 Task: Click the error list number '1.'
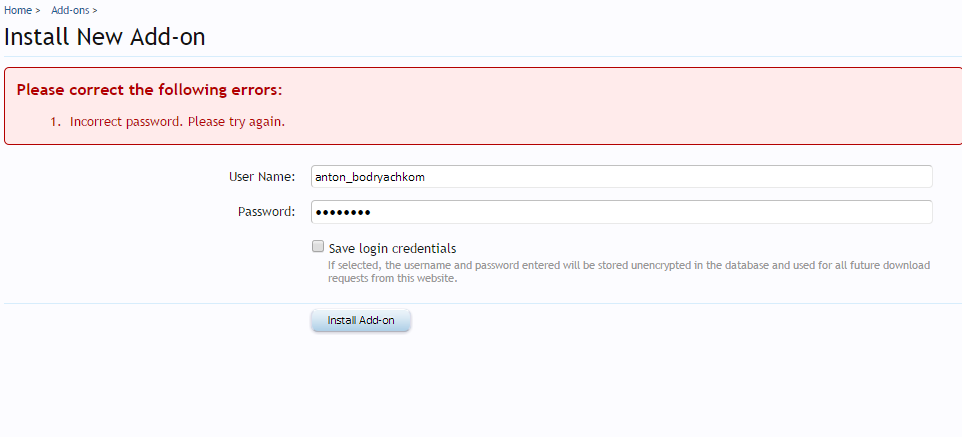click(x=56, y=121)
